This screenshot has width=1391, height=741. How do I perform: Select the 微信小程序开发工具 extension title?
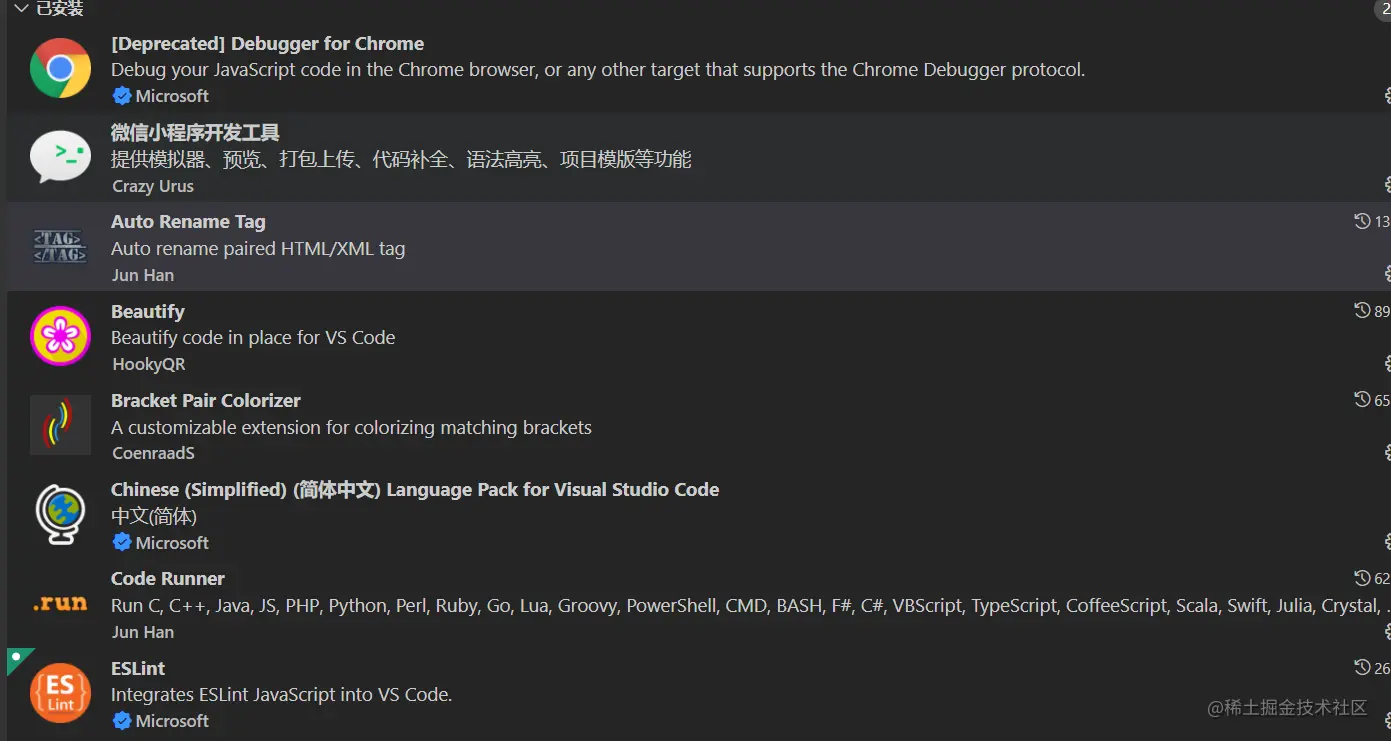point(195,133)
